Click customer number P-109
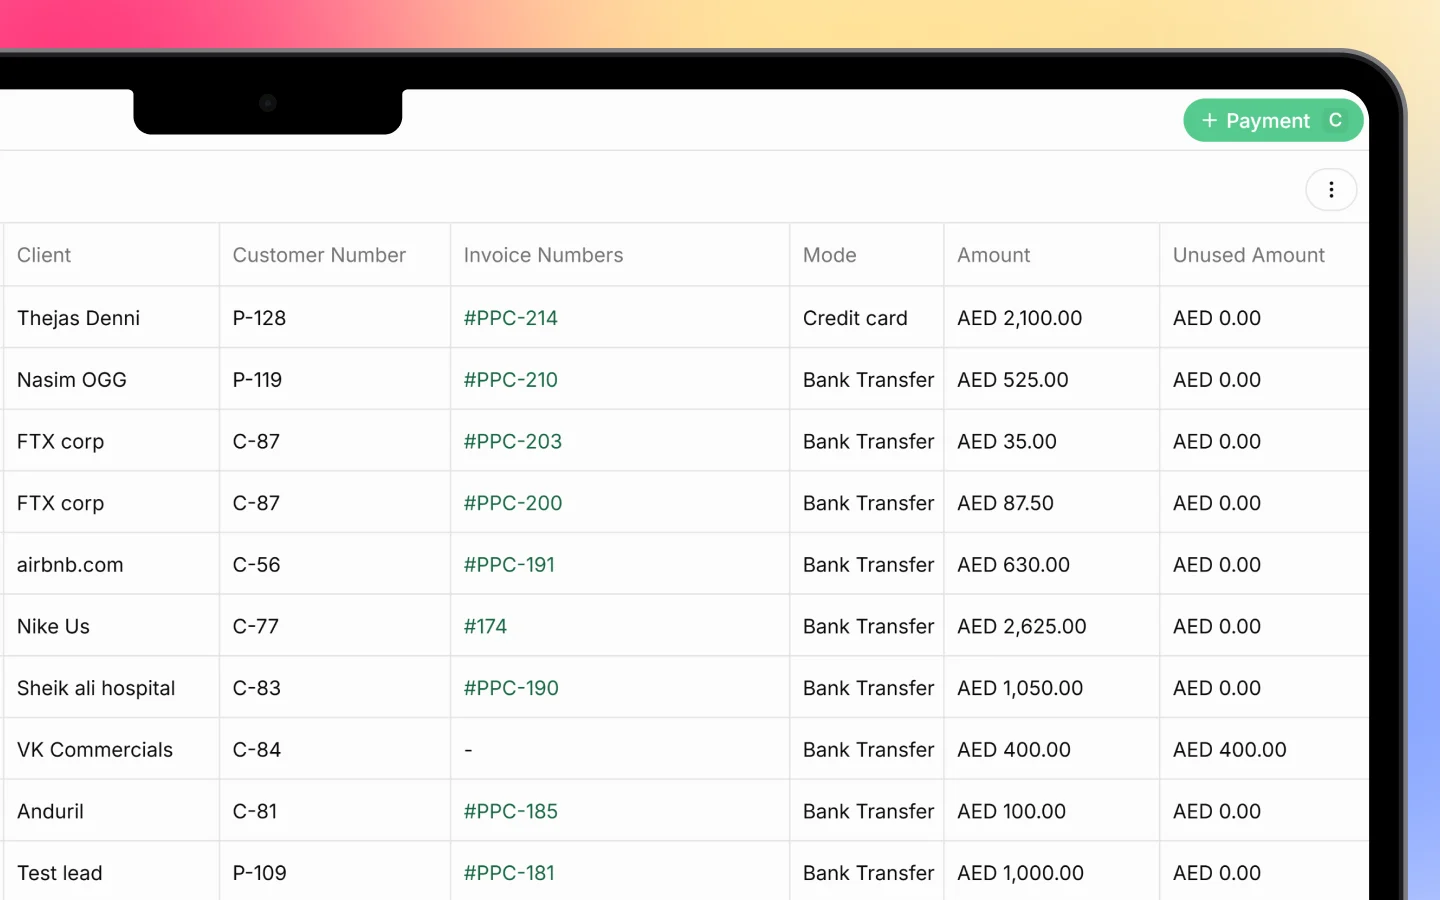This screenshot has width=1440, height=900. tap(259, 873)
